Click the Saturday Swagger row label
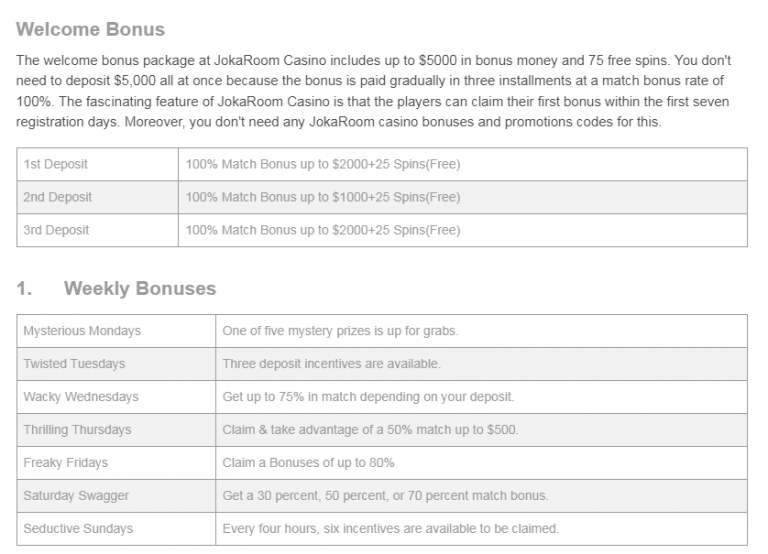The height and width of the screenshot is (554, 768). click(76, 496)
